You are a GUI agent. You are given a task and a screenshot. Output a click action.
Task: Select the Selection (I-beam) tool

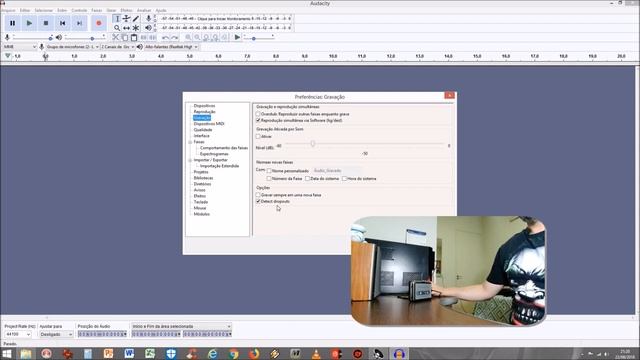click(x=117, y=19)
